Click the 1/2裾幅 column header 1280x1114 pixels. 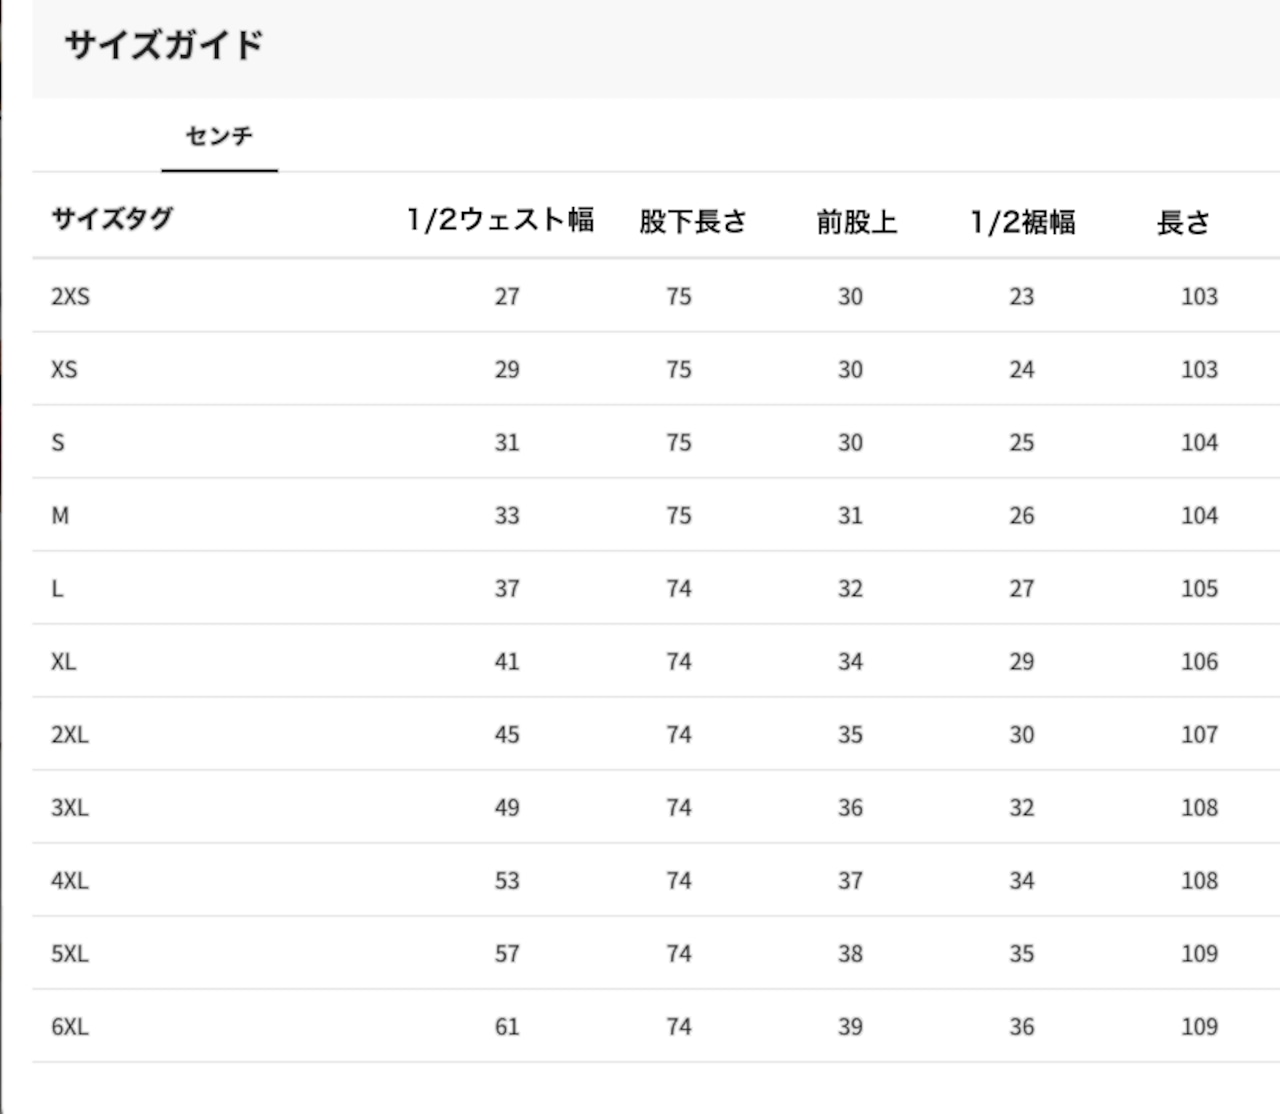[1023, 221]
